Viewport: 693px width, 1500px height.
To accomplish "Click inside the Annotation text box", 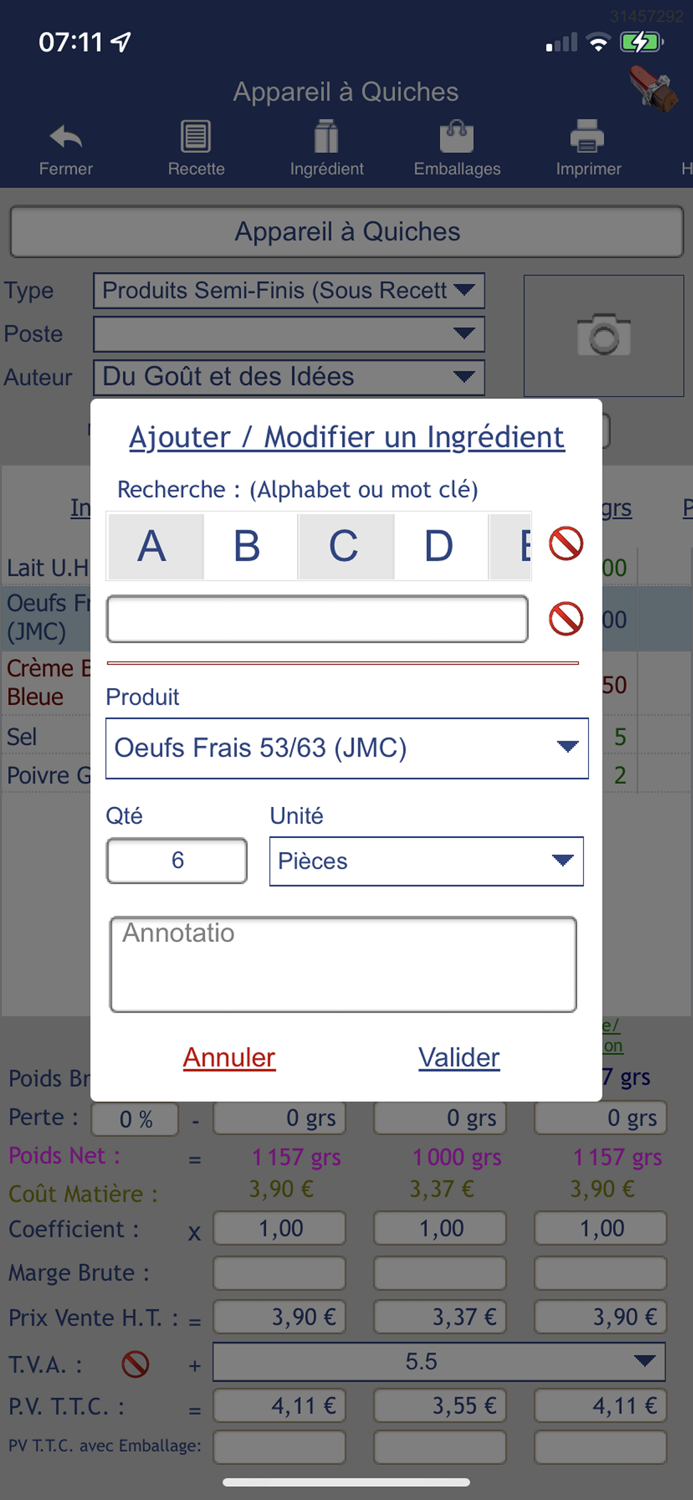I will pos(343,963).
